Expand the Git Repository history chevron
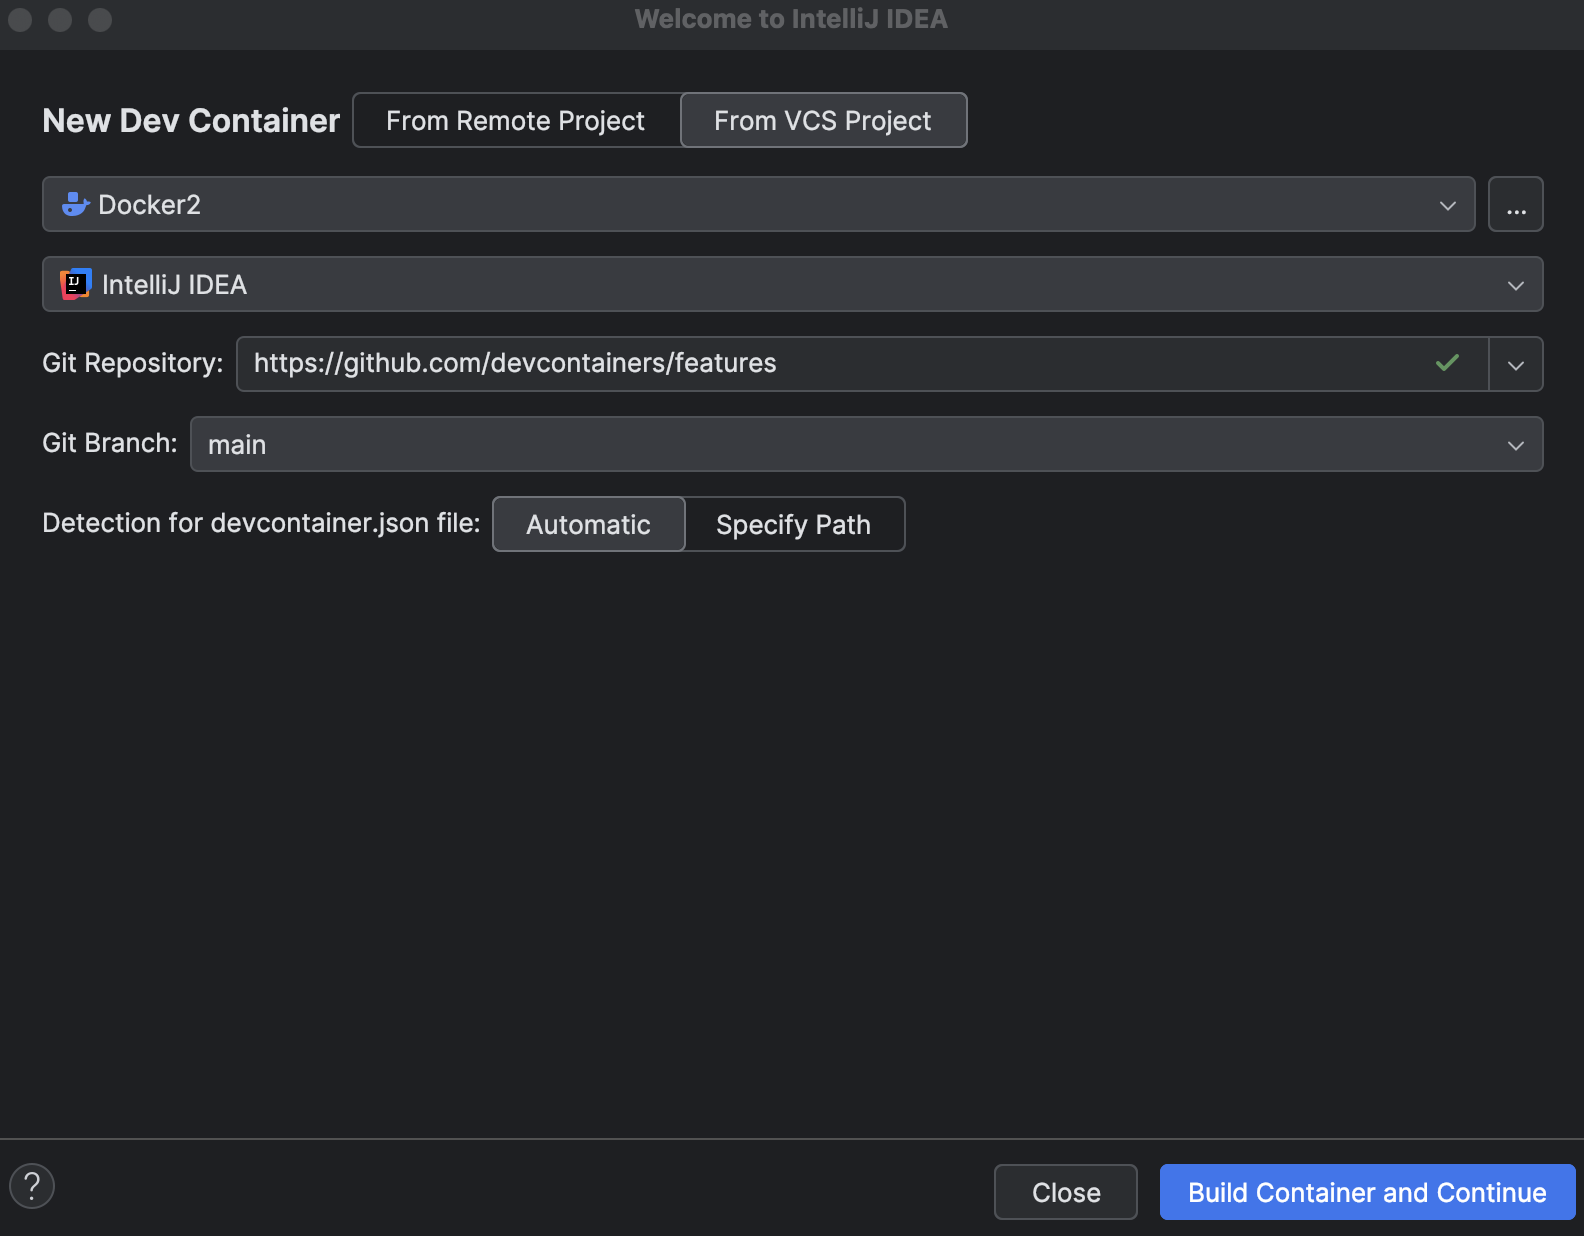Viewport: 1584px width, 1236px height. (1515, 365)
